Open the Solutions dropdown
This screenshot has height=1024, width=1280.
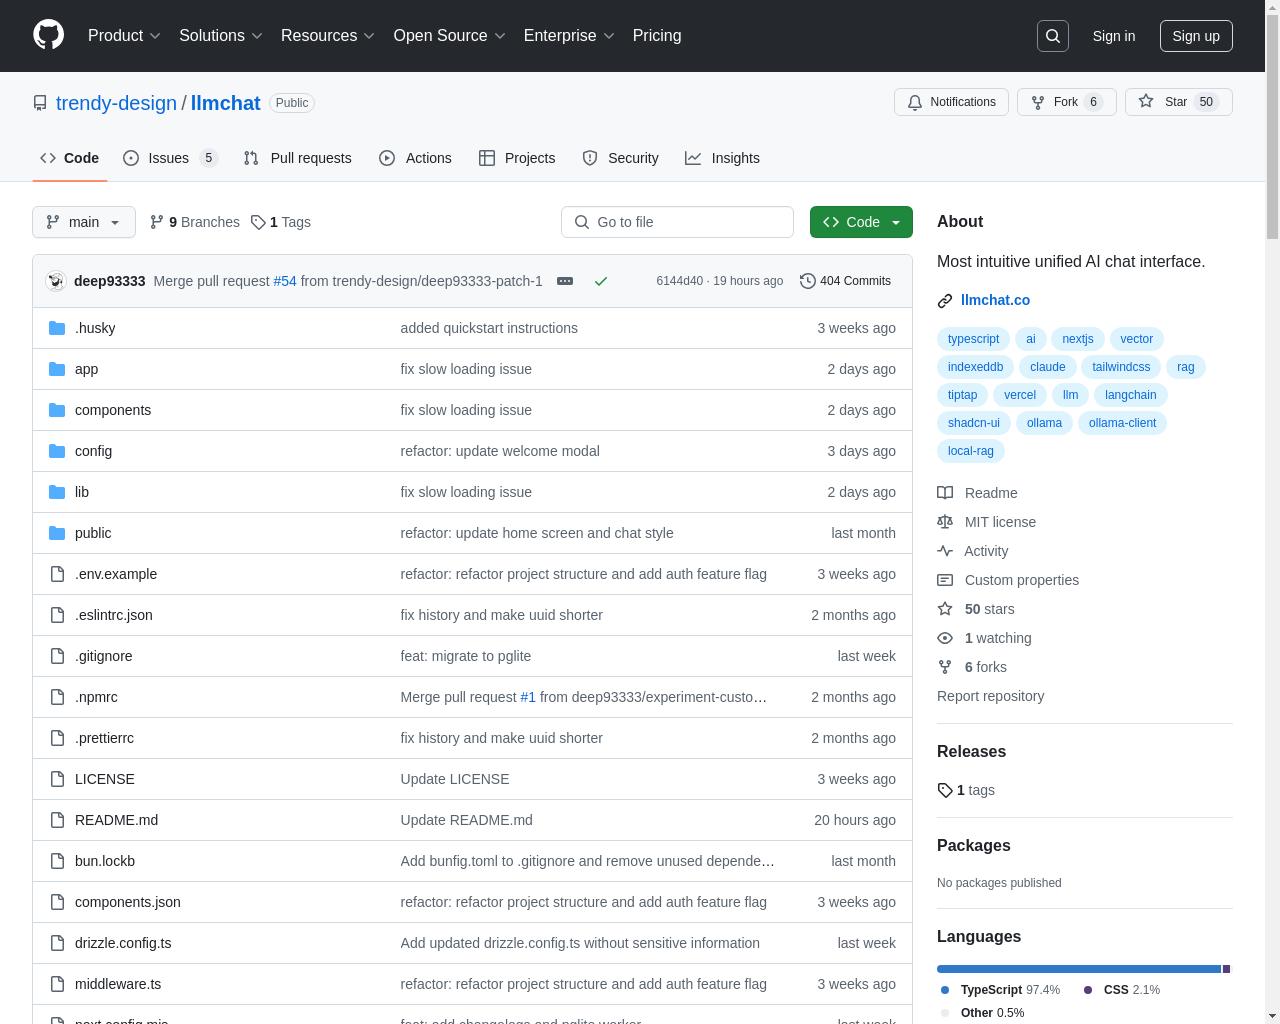[x=221, y=36]
